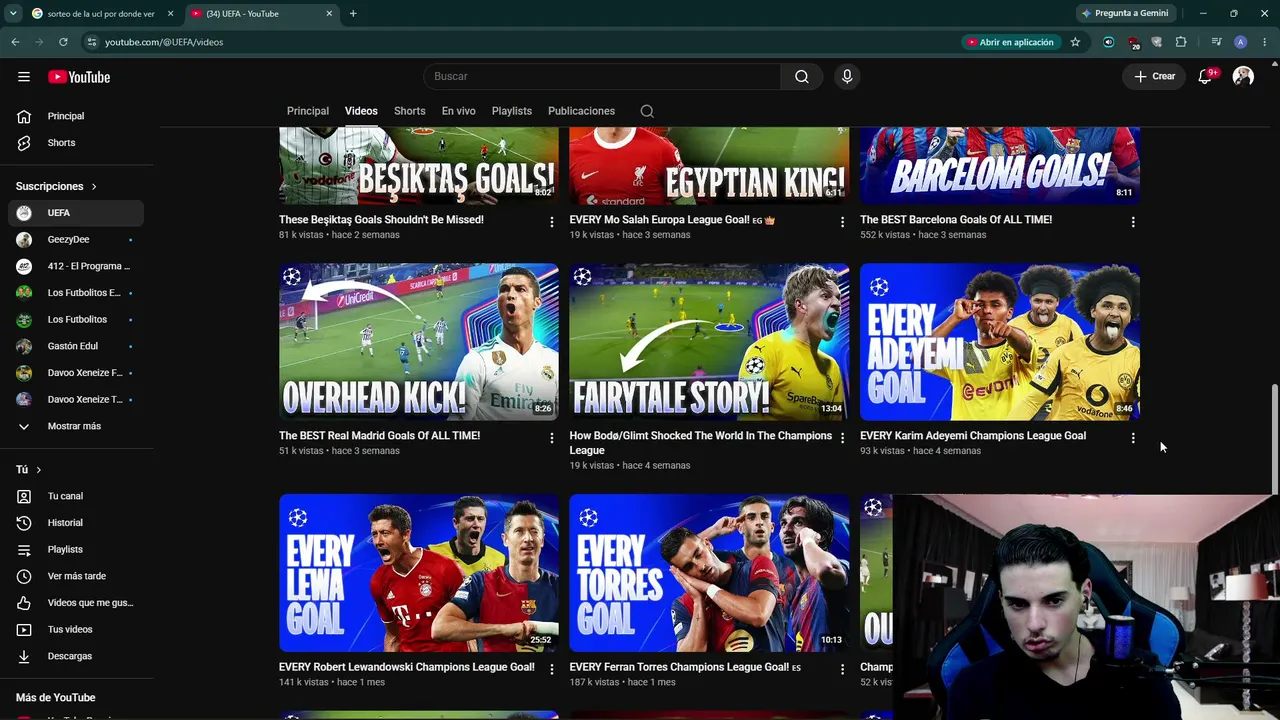The height and width of the screenshot is (720, 1280).
Task: Open the media controls icon in Chrome
Action: coord(1216,42)
